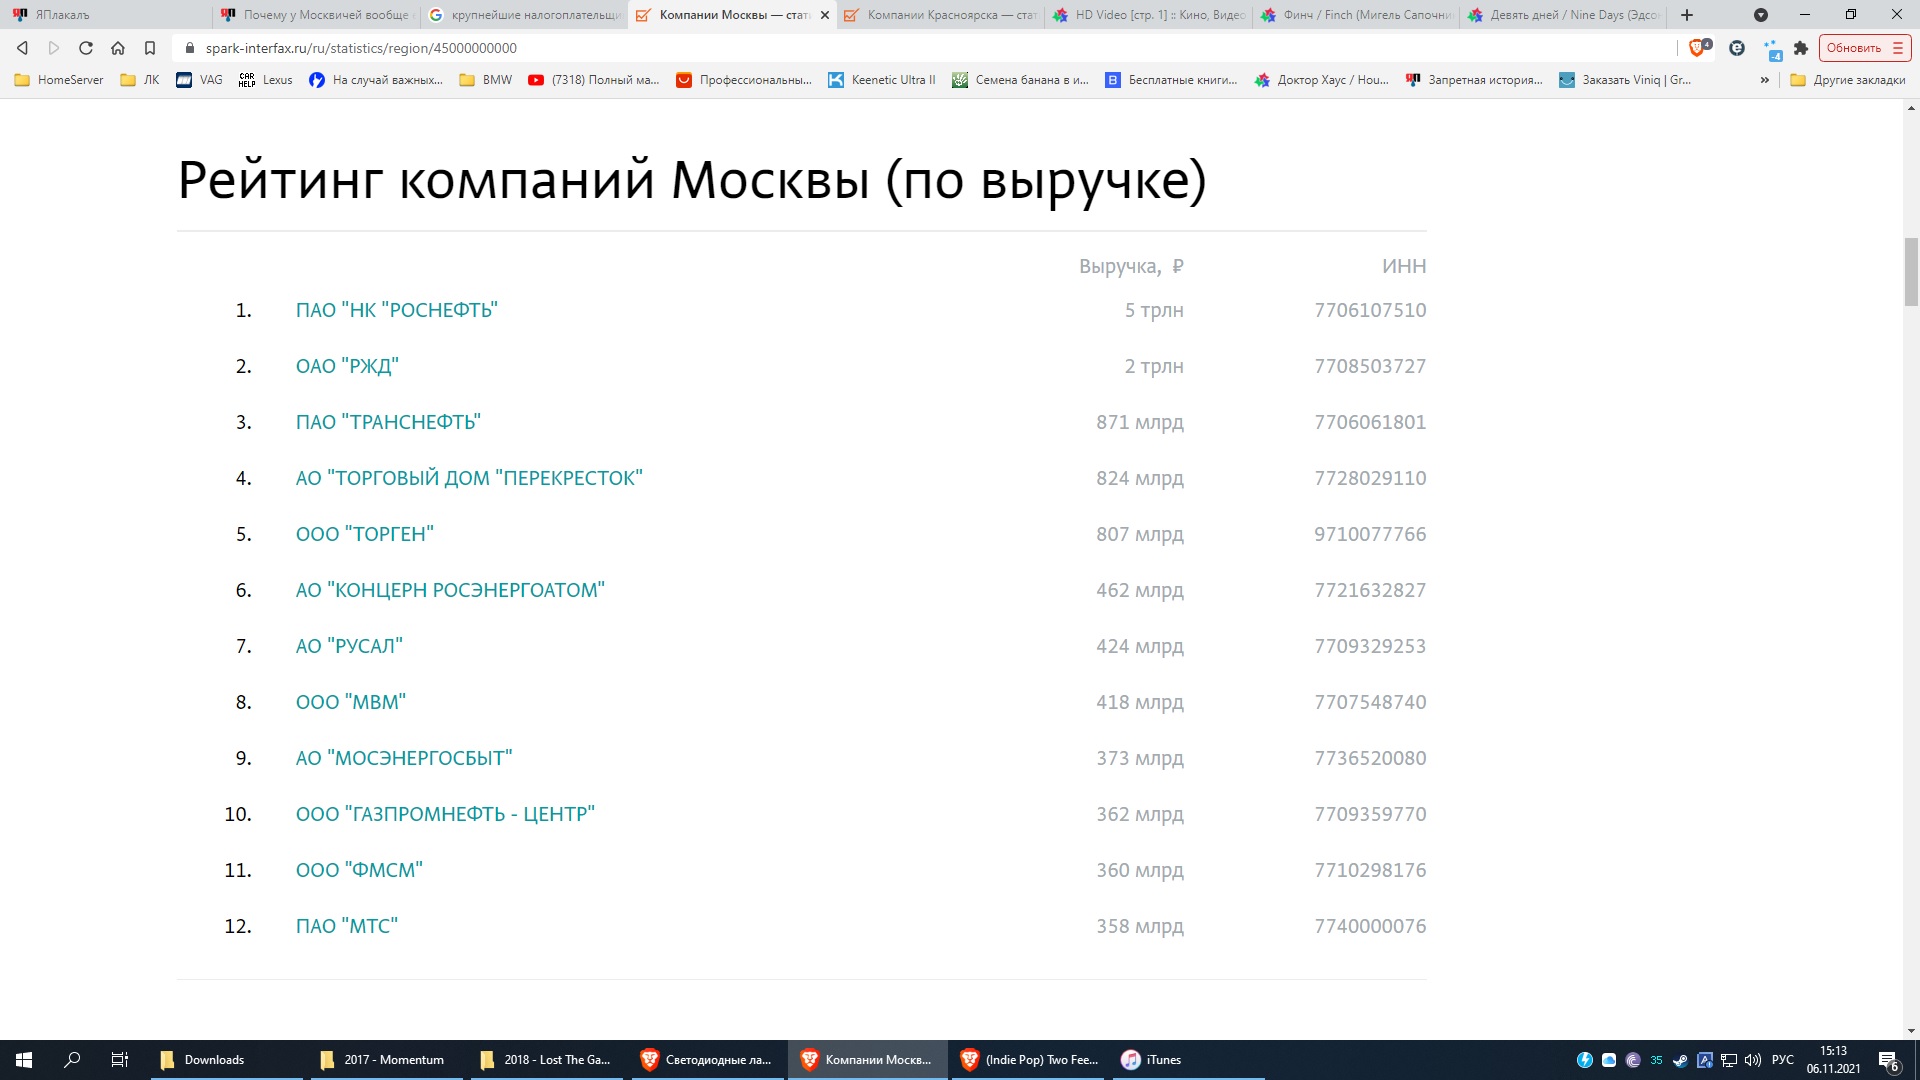Open the Lexus bookmark

tap(266, 80)
